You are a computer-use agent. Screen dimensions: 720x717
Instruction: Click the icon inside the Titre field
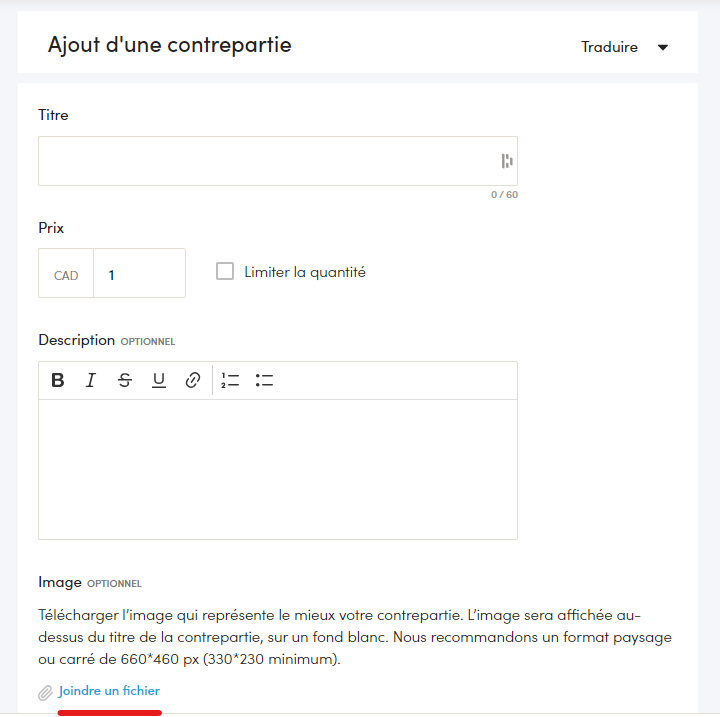507,161
